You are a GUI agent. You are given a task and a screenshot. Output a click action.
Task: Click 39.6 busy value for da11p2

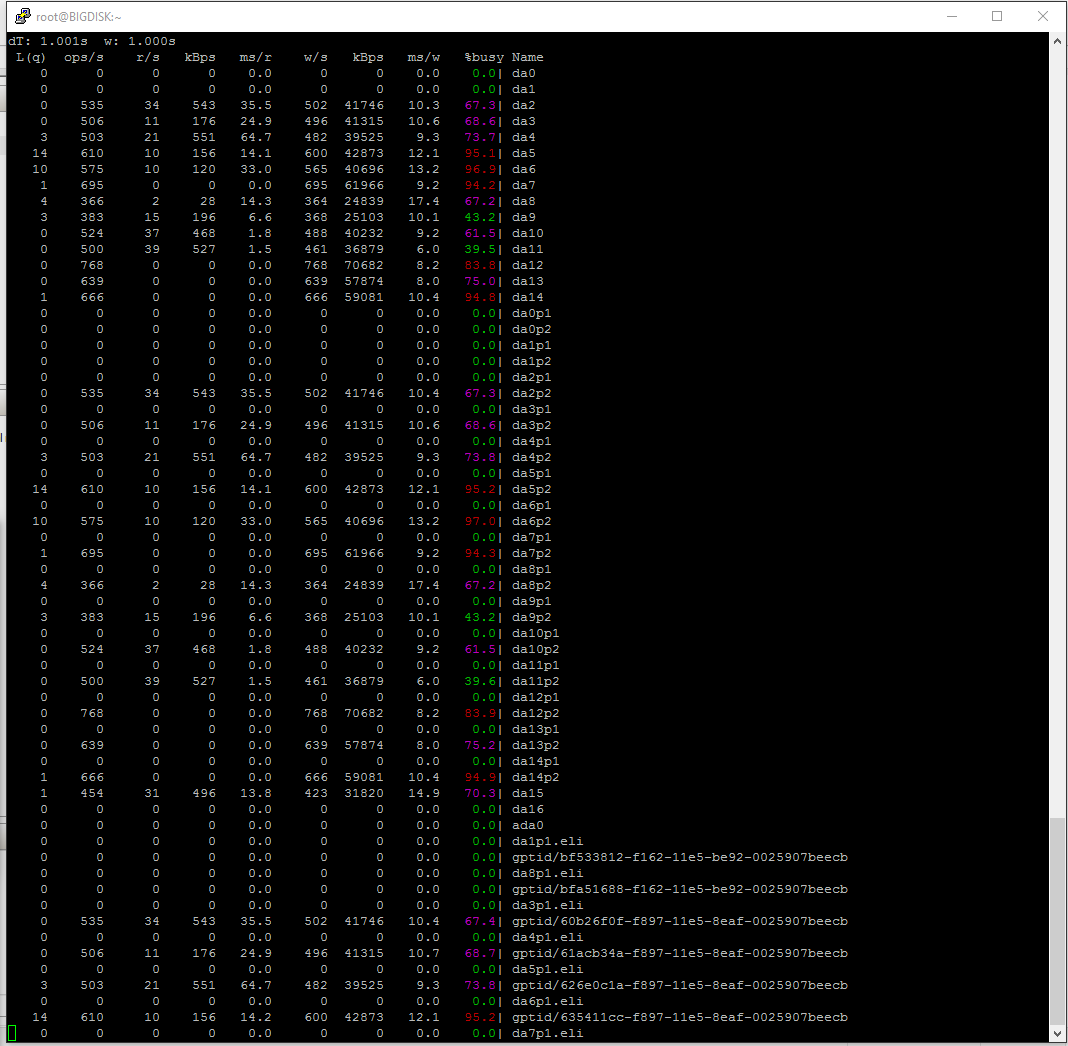(480, 682)
